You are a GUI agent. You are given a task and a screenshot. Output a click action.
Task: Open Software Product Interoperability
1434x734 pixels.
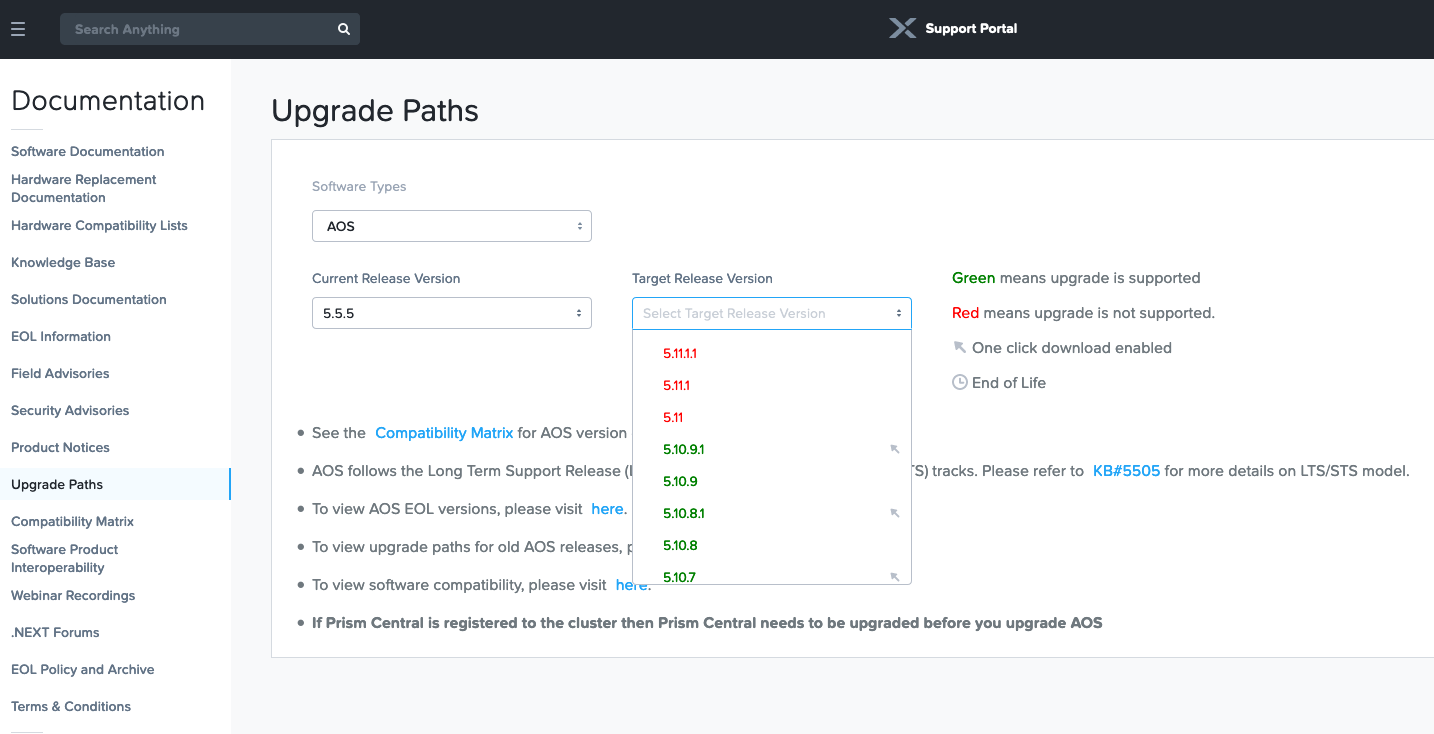pos(65,559)
